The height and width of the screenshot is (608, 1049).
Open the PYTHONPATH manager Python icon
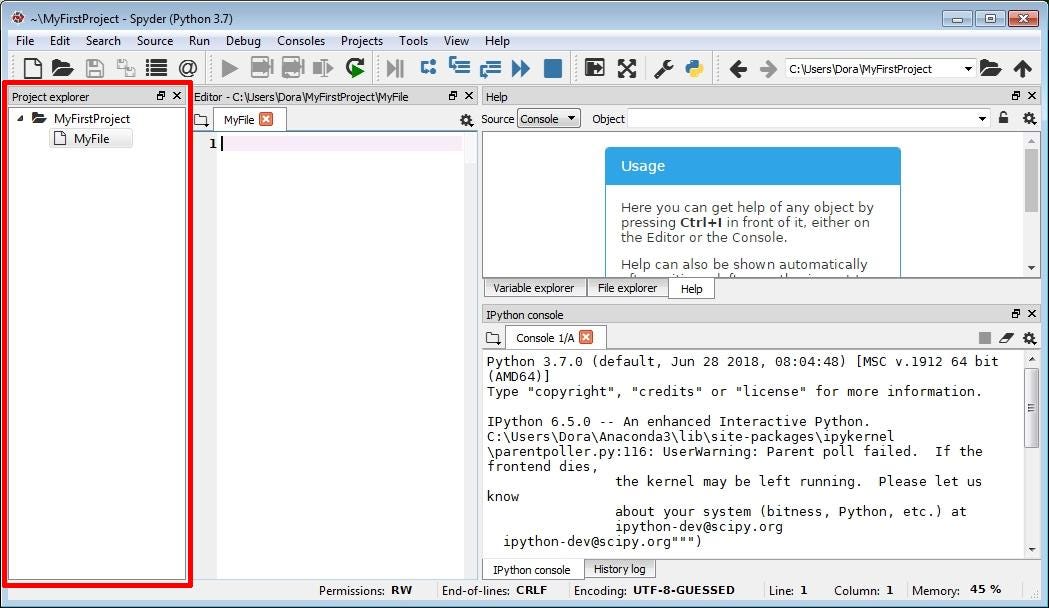695,68
